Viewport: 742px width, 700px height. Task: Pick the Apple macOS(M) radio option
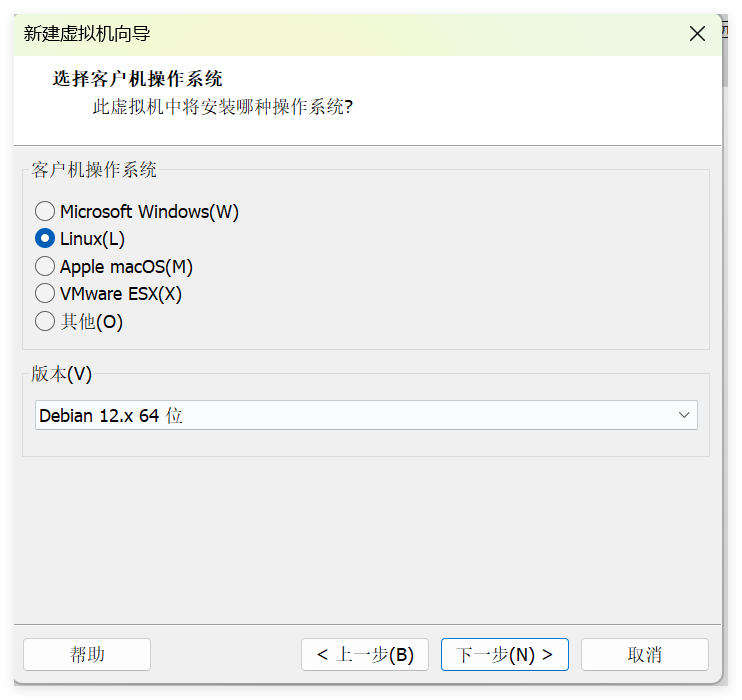[45, 267]
